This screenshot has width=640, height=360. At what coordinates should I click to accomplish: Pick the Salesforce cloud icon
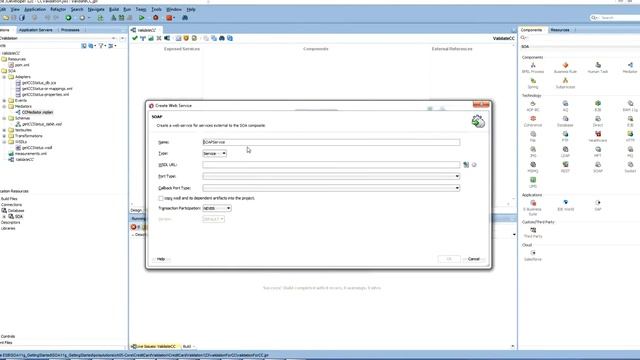(x=533, y=253)
